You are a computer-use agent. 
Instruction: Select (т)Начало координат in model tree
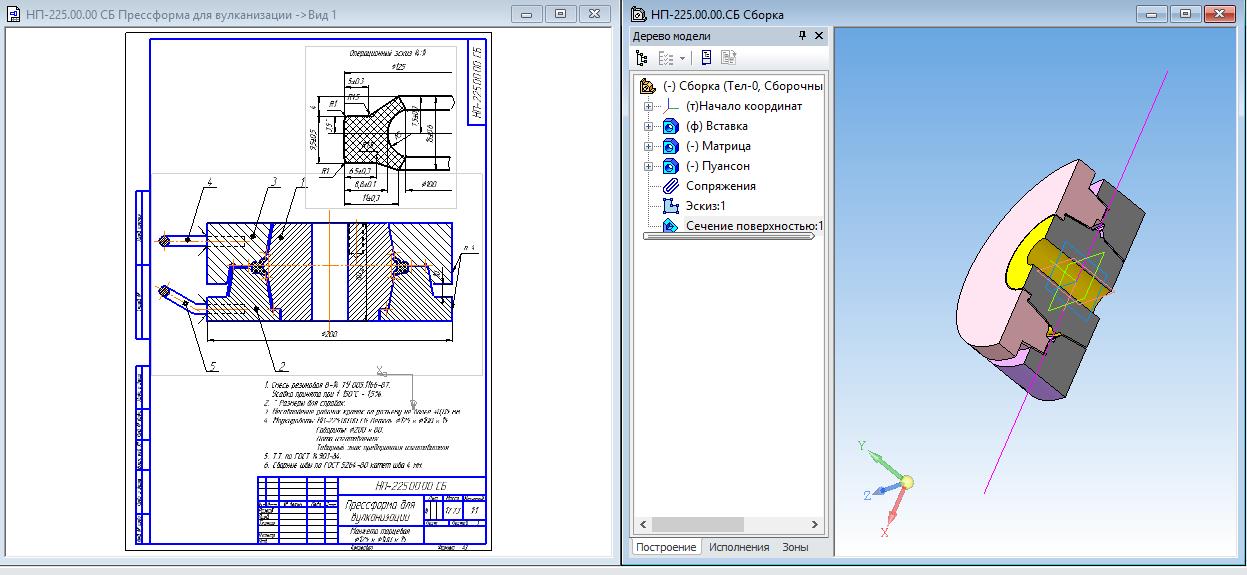(x=744, y=106)
